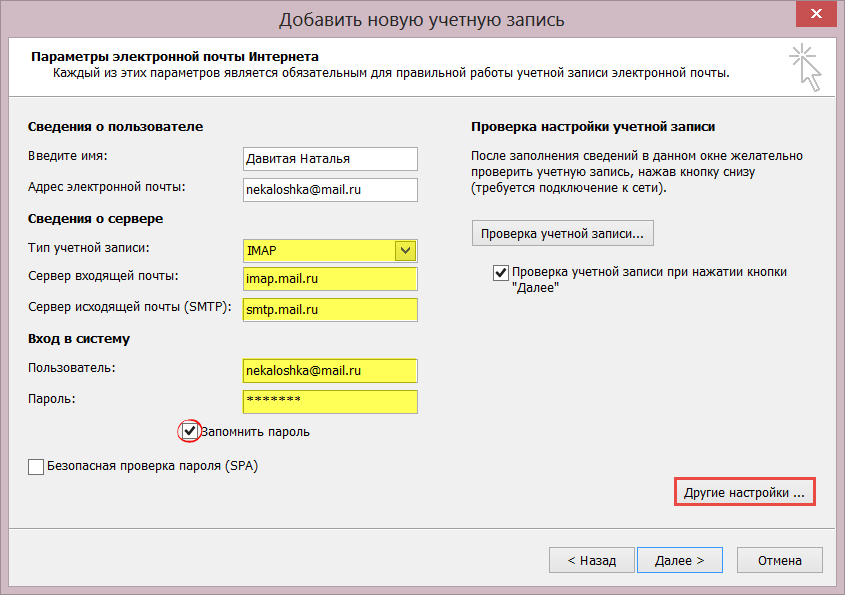Click the heading Проверка настройки учетной записи

pyautogui.click(x=593, y=127)
